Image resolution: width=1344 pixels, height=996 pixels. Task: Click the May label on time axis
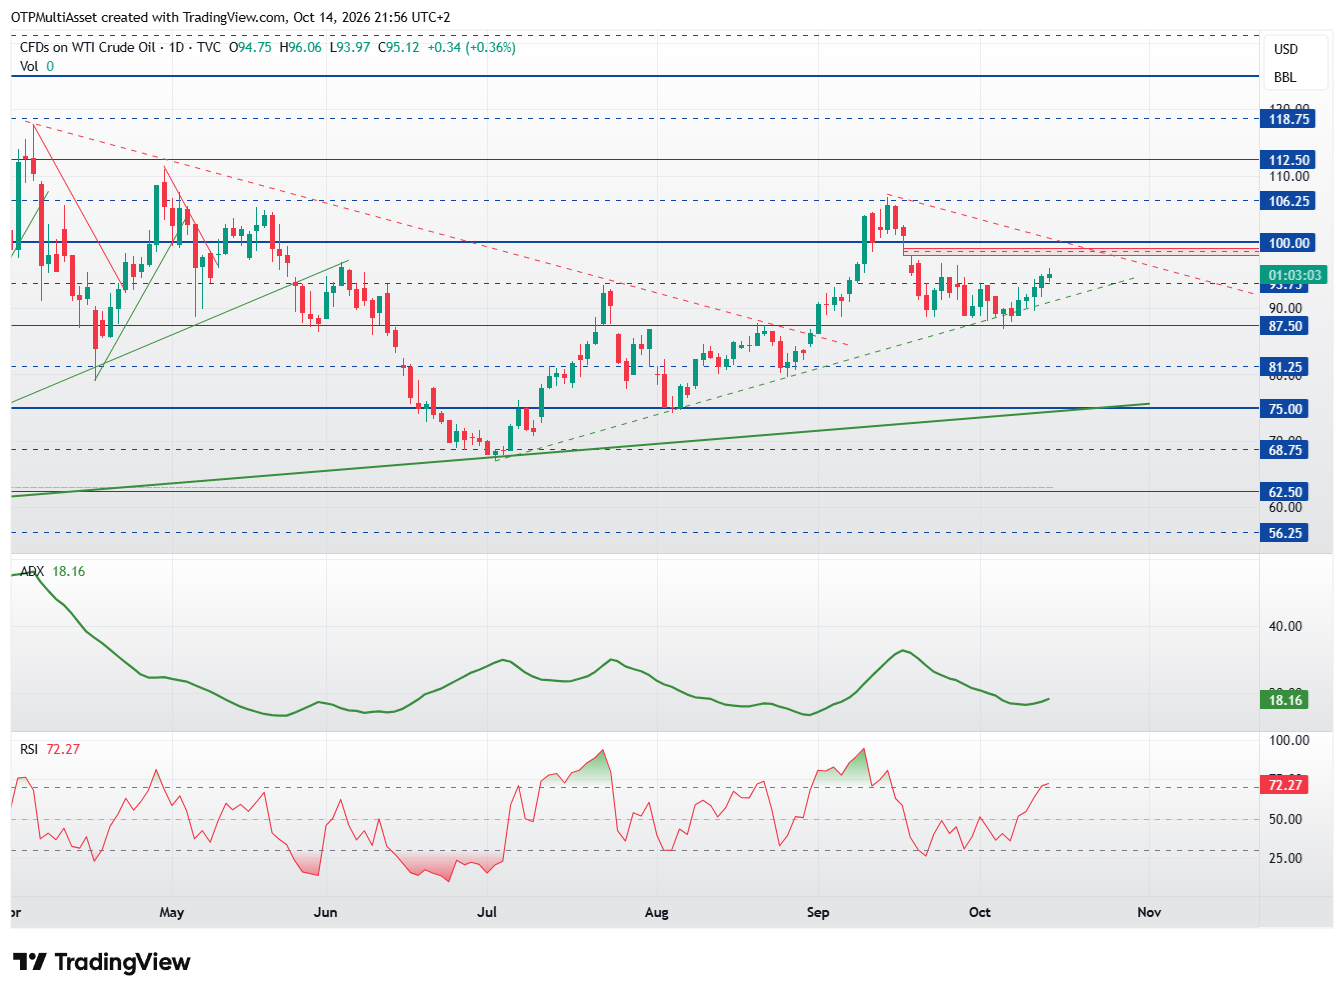click(172, 912)
